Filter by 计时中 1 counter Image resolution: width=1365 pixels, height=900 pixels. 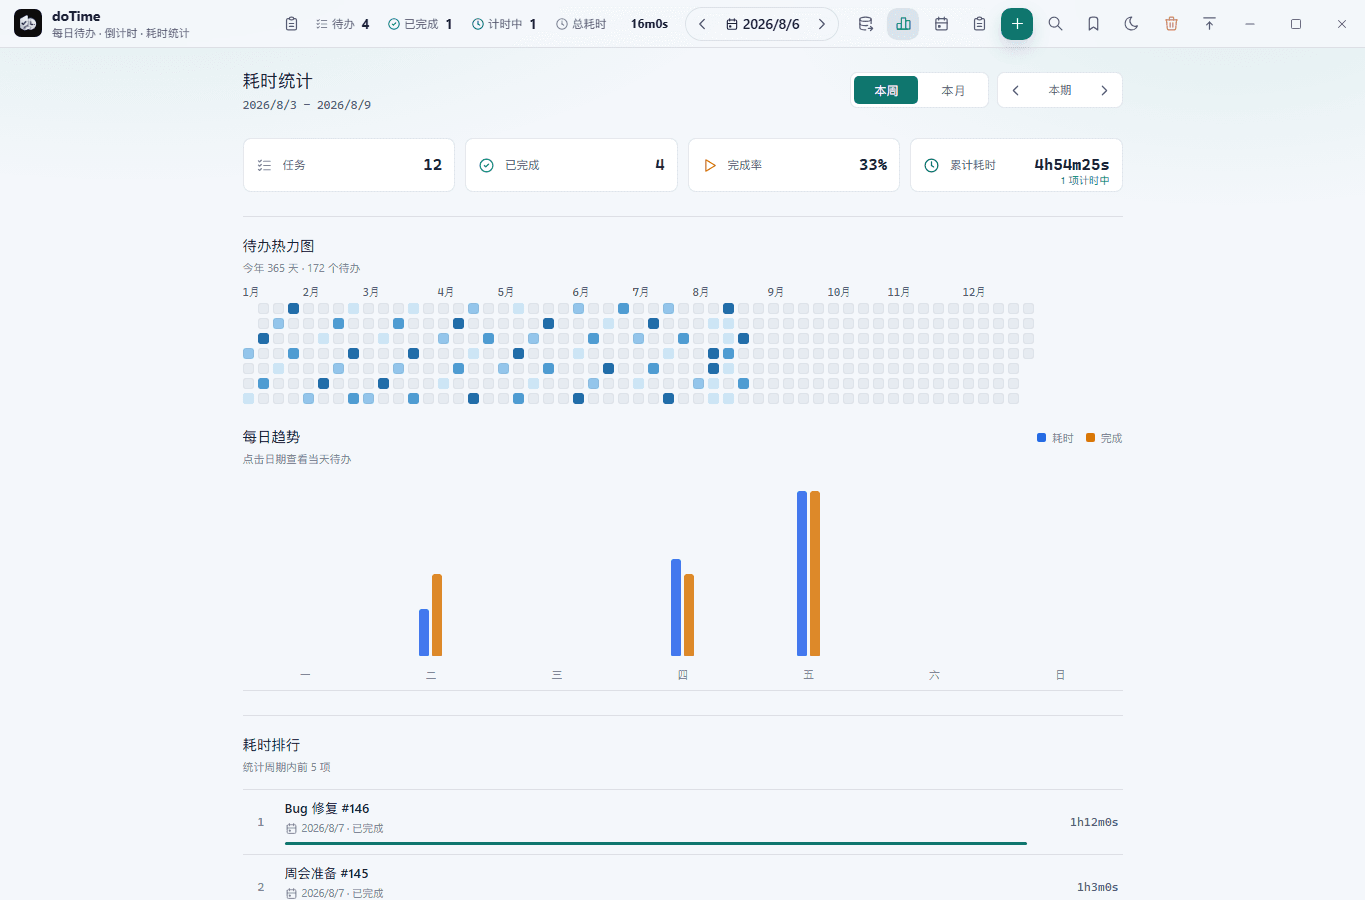[504, 24]
